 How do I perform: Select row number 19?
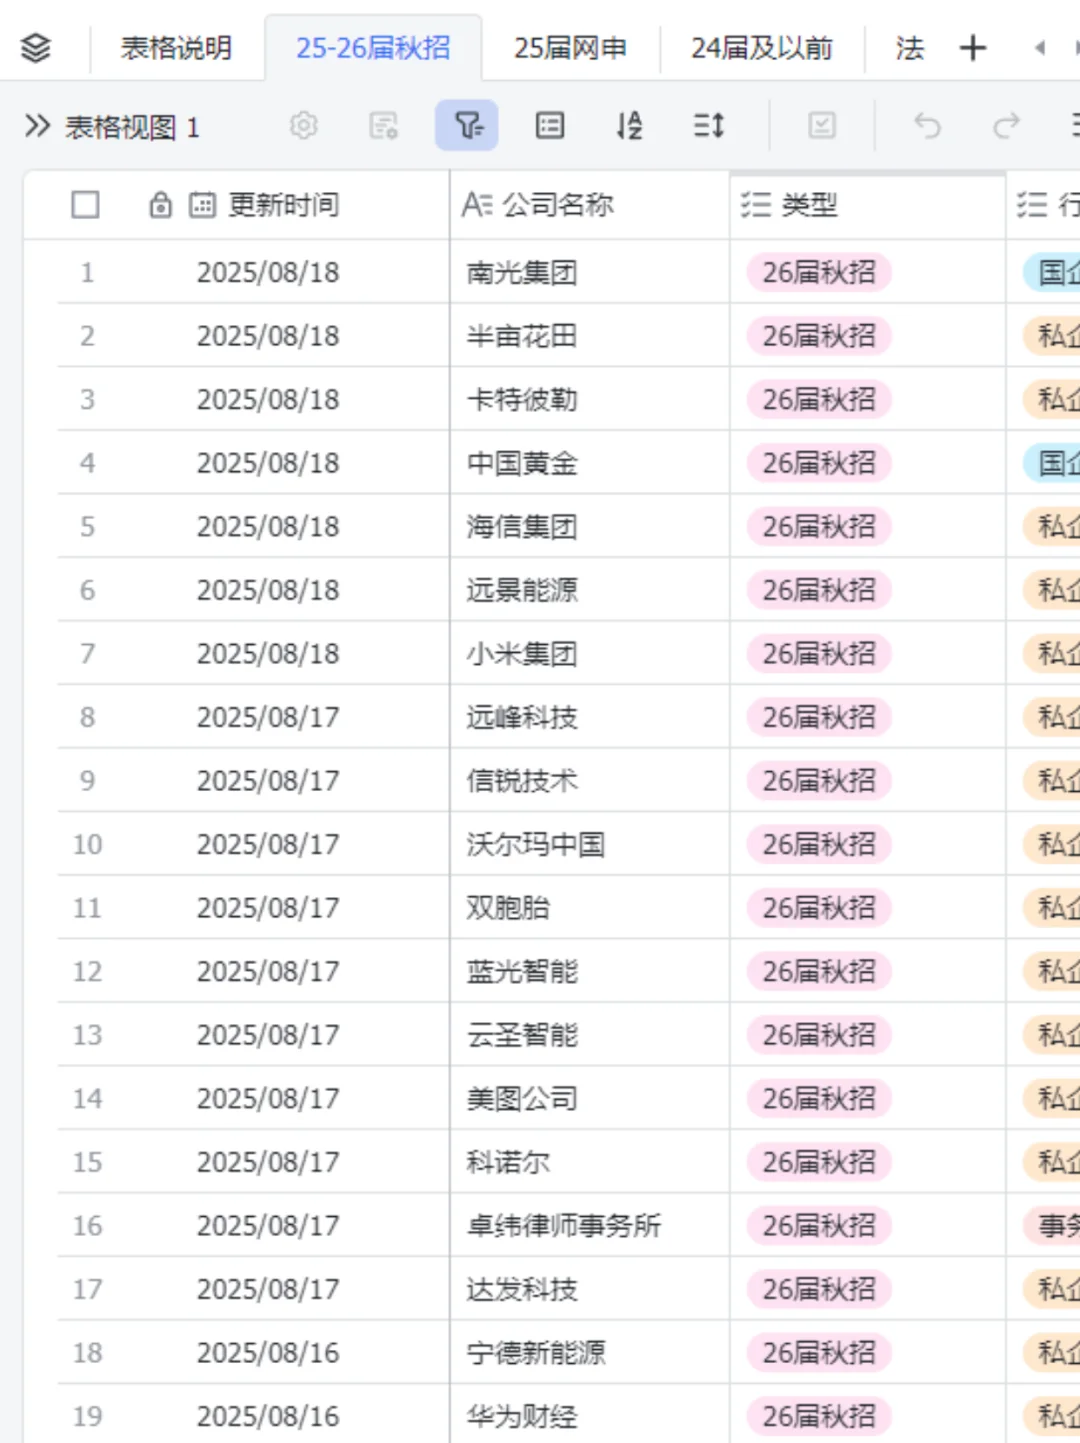(x=87, y=1415)
